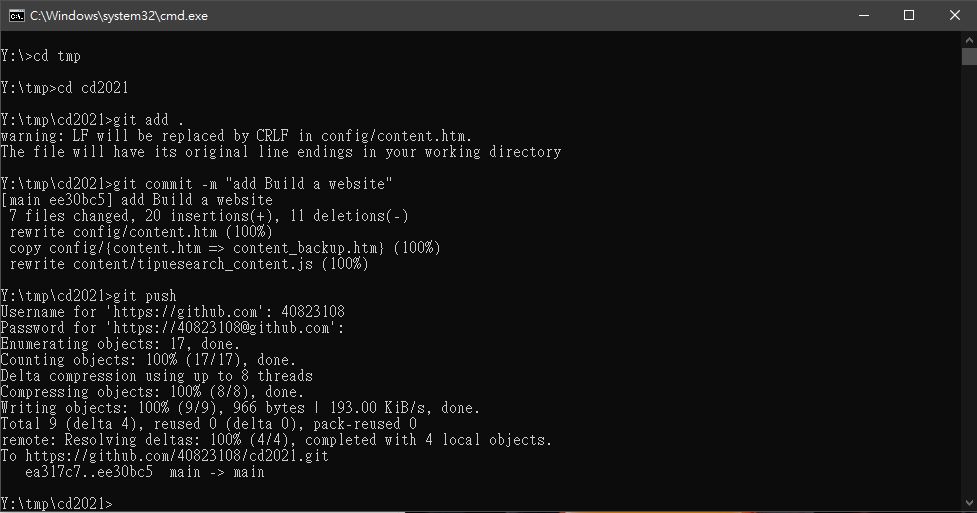Click the https://github.com/40823108/cd2021.git URL

pyautogui.click(x=177, y=456)
